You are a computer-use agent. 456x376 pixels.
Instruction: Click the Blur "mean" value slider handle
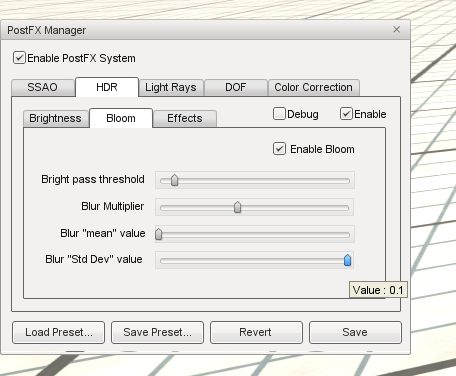tap(159, 234)
